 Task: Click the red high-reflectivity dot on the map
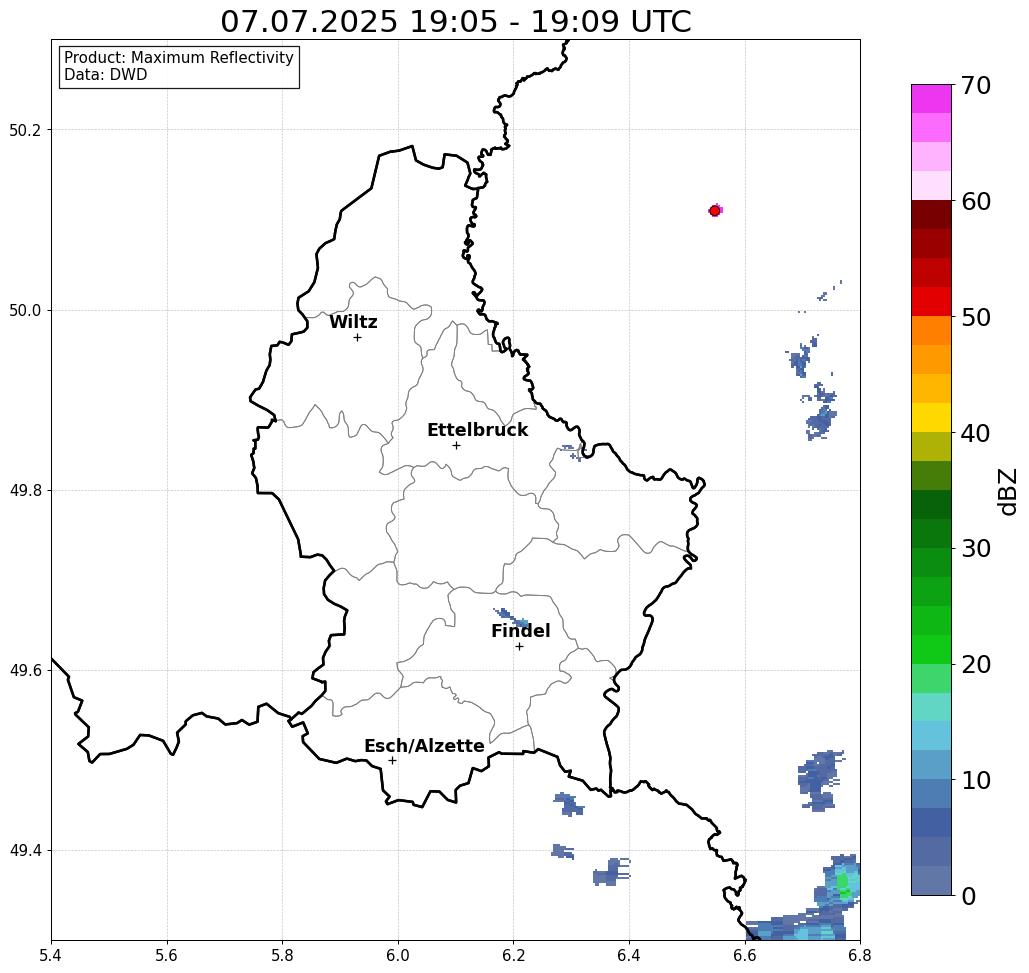[715, 211]
